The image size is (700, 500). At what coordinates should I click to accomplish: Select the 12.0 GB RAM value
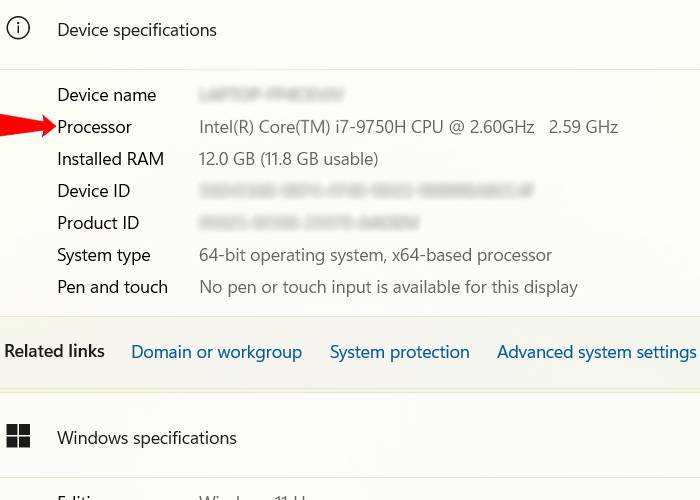click(288, 159)
